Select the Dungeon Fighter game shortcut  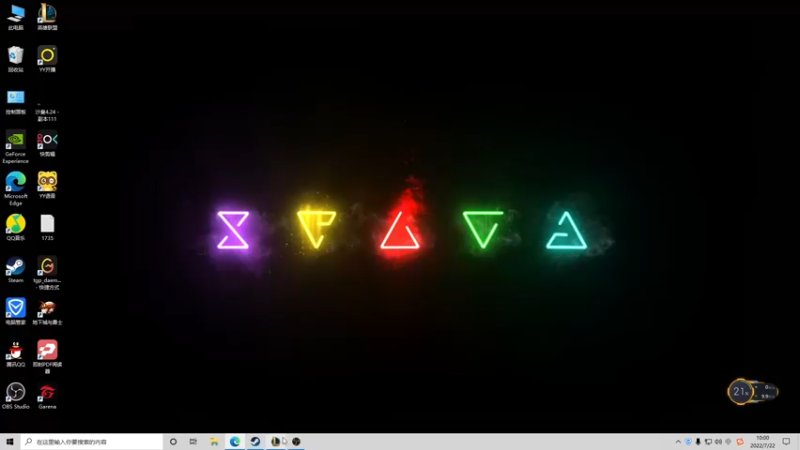click(47, 312)
